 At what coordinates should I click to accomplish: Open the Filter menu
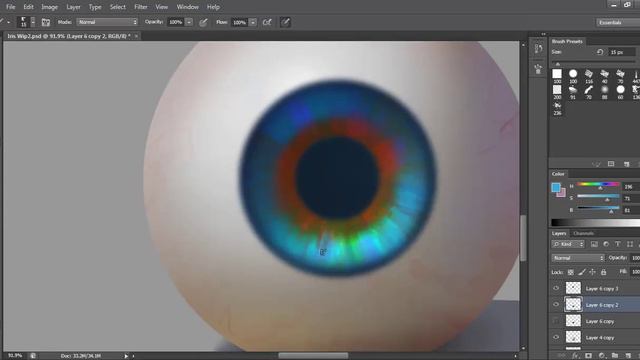click(141, 7)
